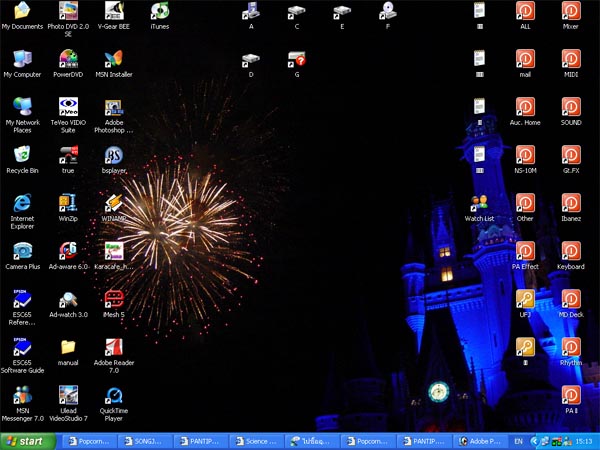
Task: Select the NS-10M shortcut icon
Action: (x=525, y=155)
